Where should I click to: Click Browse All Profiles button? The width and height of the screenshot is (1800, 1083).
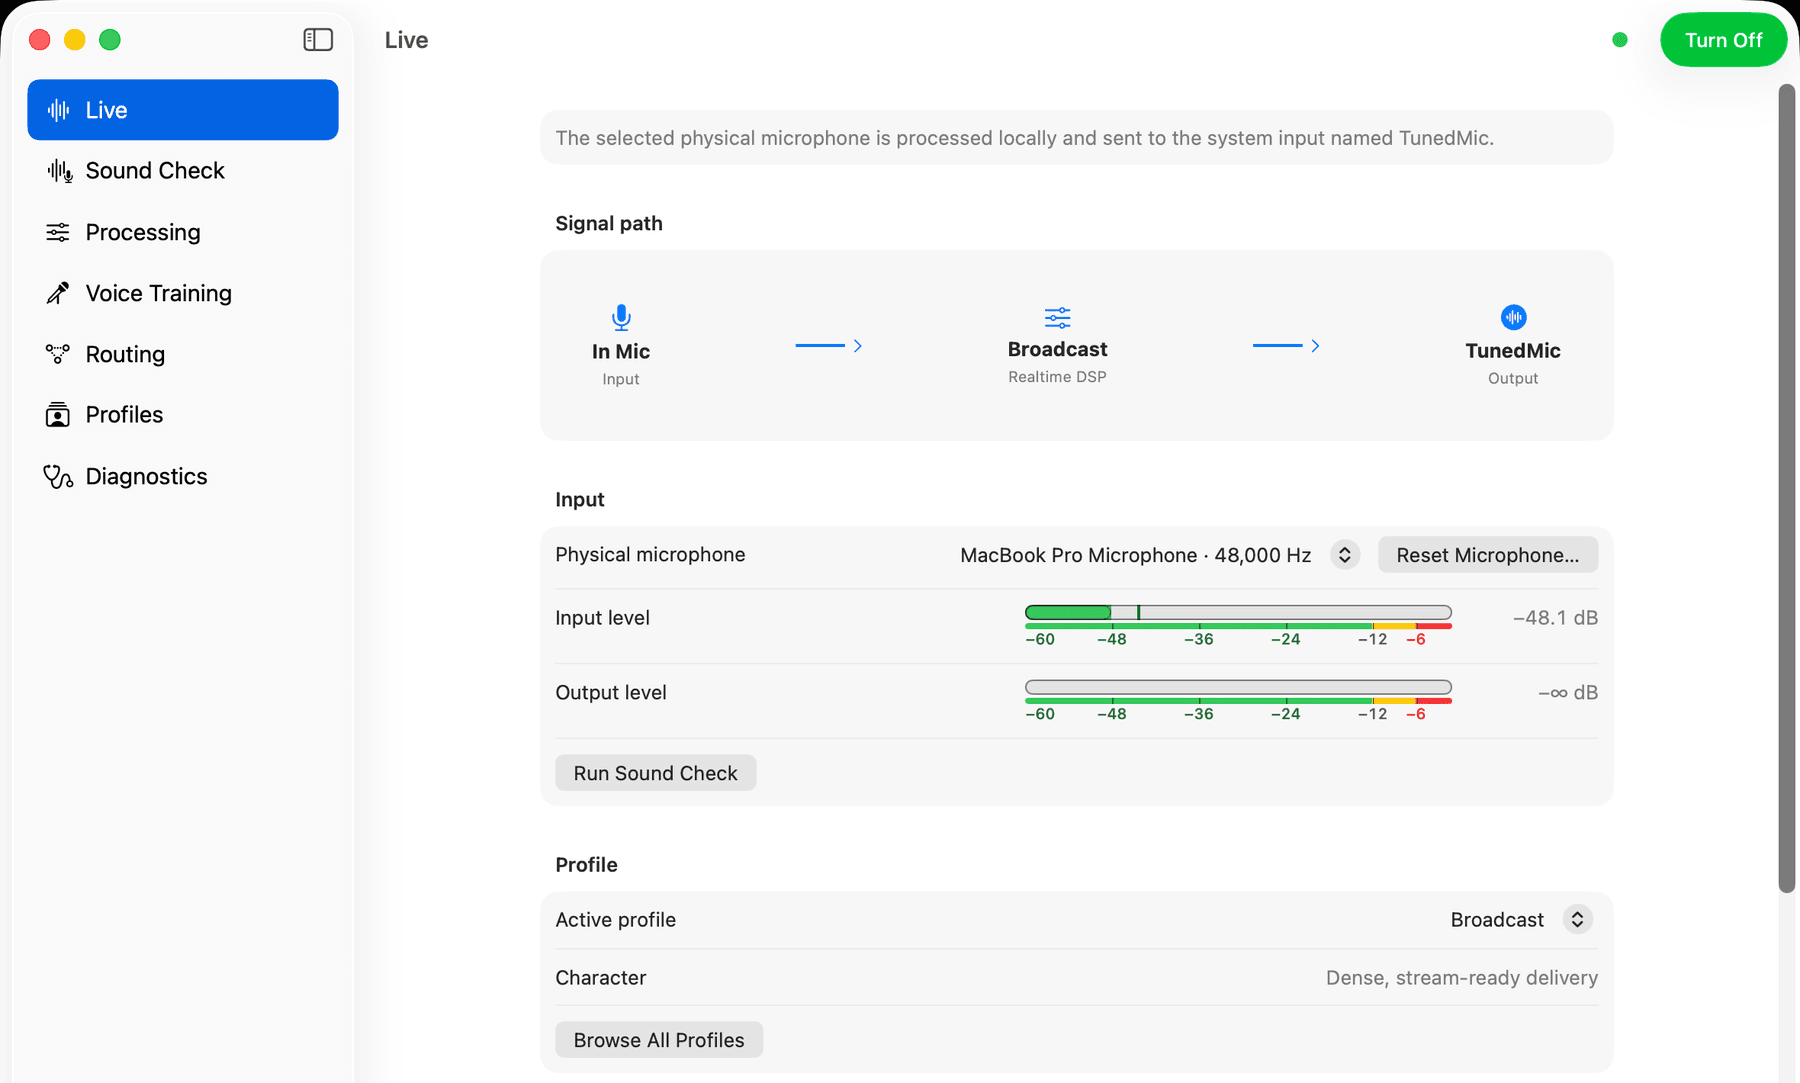point(659,1040)
